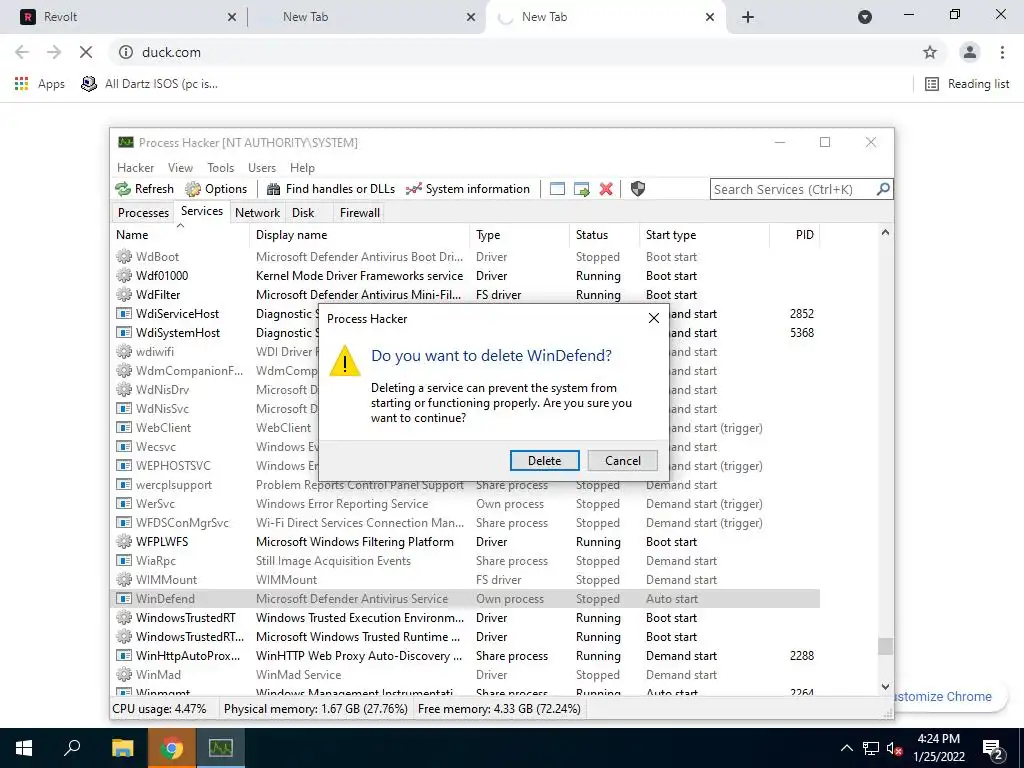Open the Users menu

coord(262,168)
